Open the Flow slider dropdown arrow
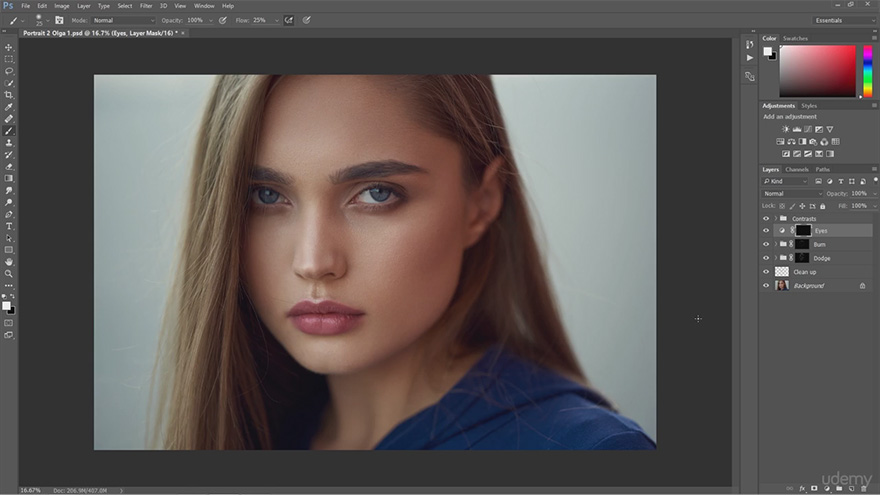The height and width of the screenshot is (495, 880). point(277,20)
